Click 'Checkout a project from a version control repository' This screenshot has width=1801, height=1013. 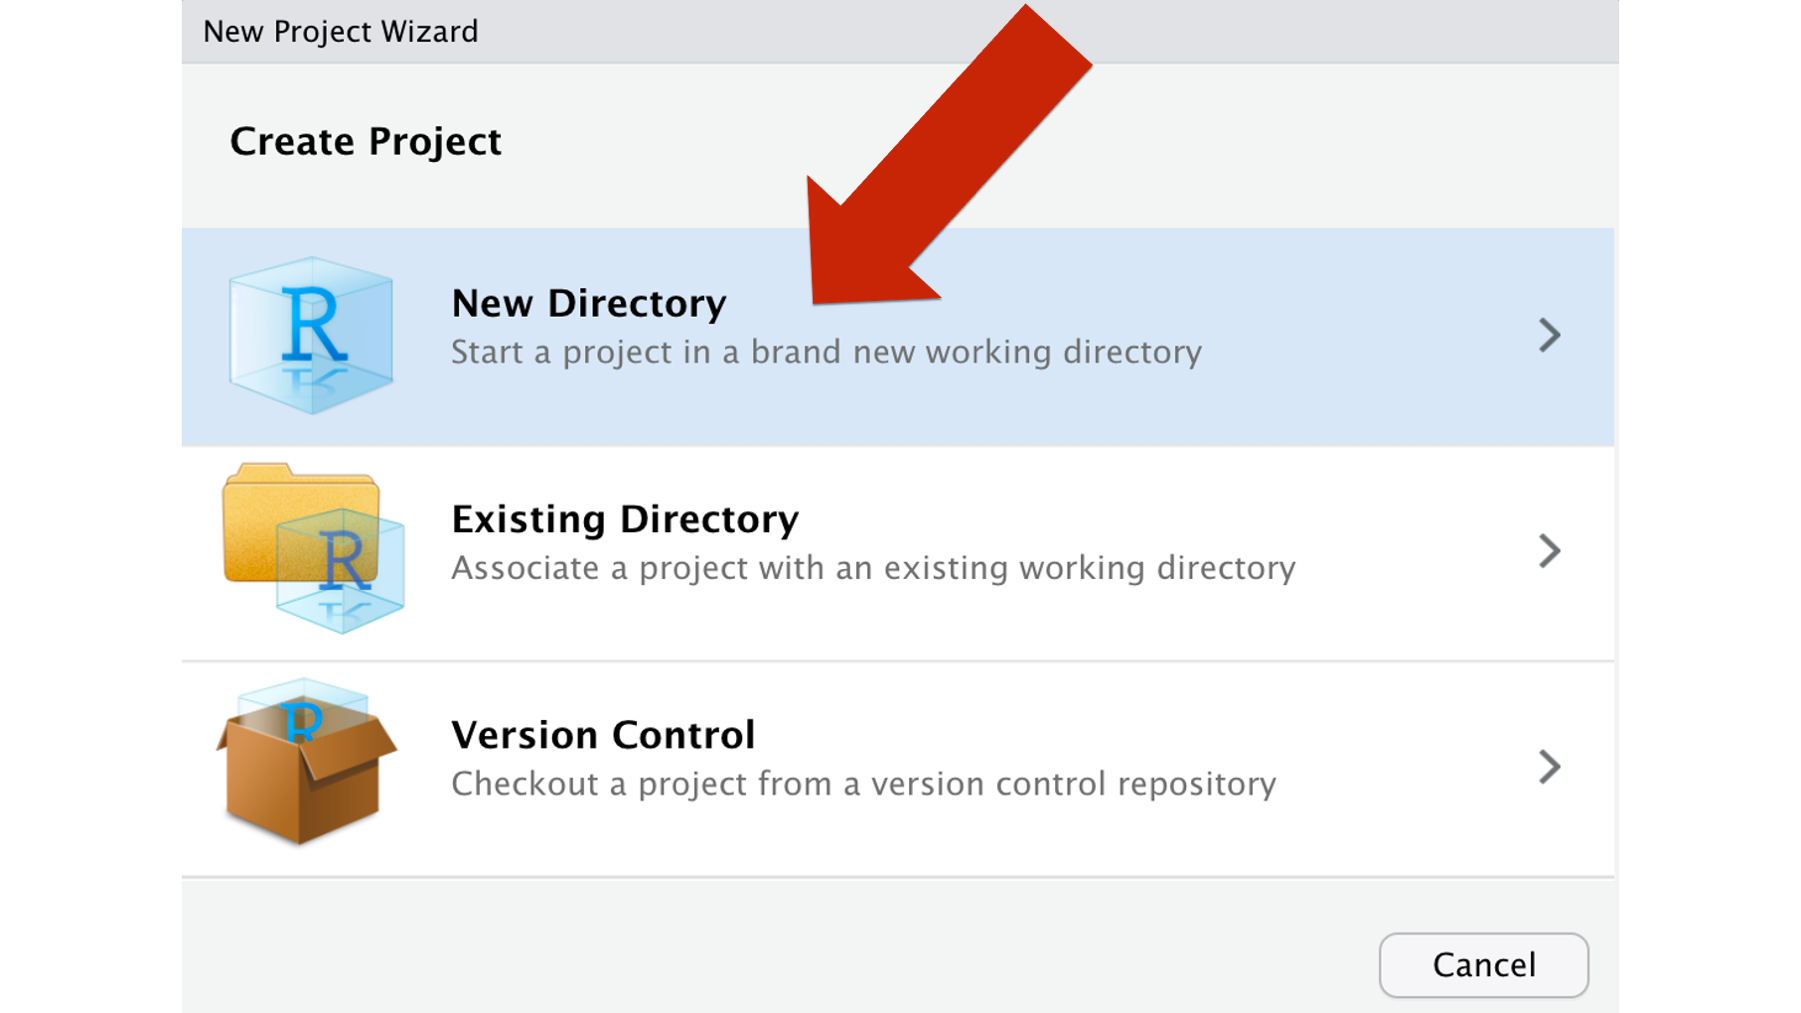click(x=863, y=784)
